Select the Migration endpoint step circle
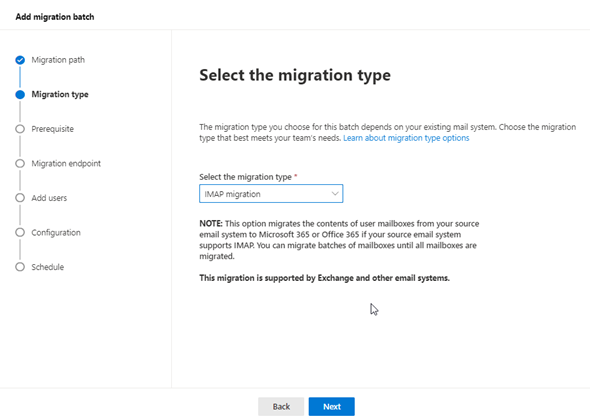Image resolution: width=611 pixels, height=420 pixels. pyautogui.click(x=20, y=163)
